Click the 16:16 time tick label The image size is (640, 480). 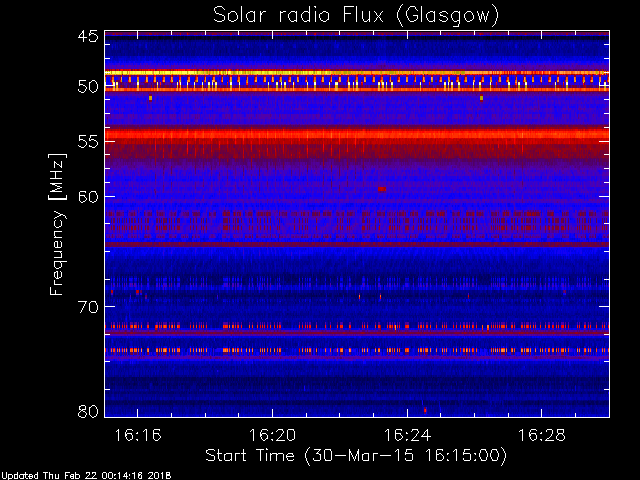point(138,435)
